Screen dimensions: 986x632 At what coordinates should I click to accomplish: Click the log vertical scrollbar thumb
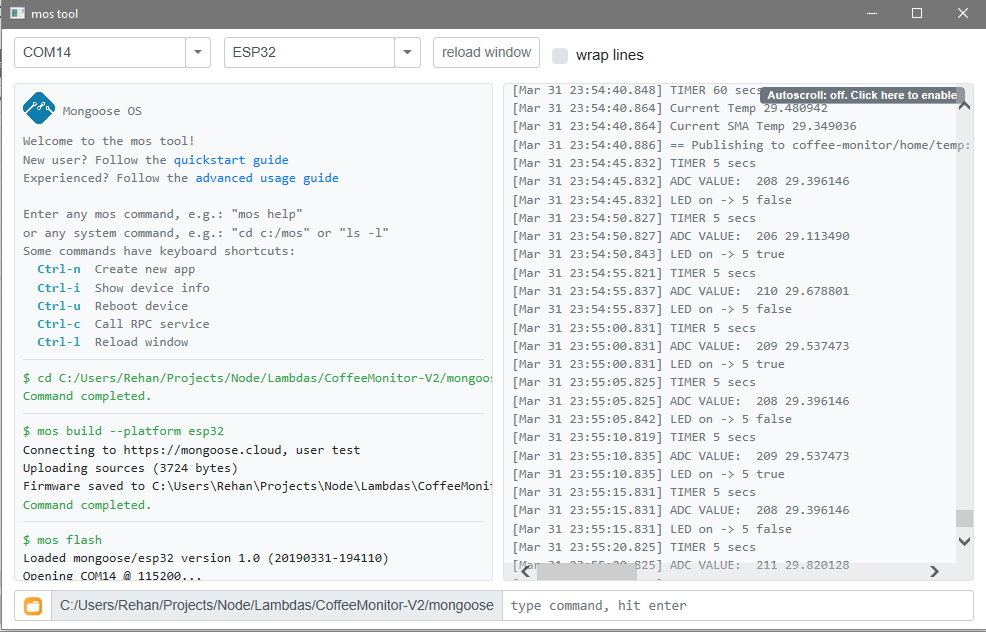pyautogui.click(x=964, y=518)
